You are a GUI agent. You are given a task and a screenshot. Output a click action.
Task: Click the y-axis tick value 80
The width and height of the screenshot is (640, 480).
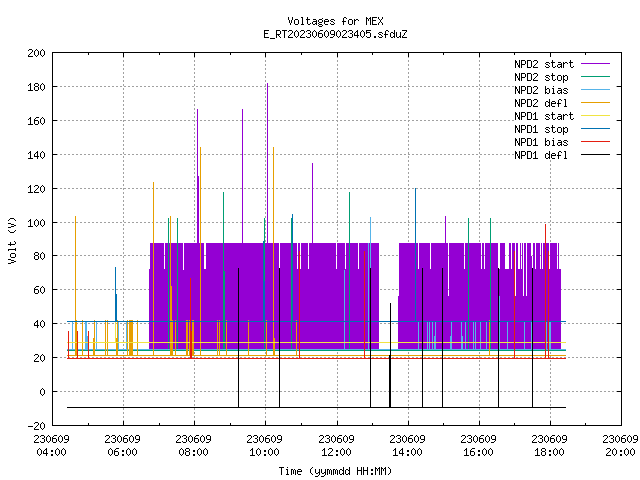coord(39,256)
